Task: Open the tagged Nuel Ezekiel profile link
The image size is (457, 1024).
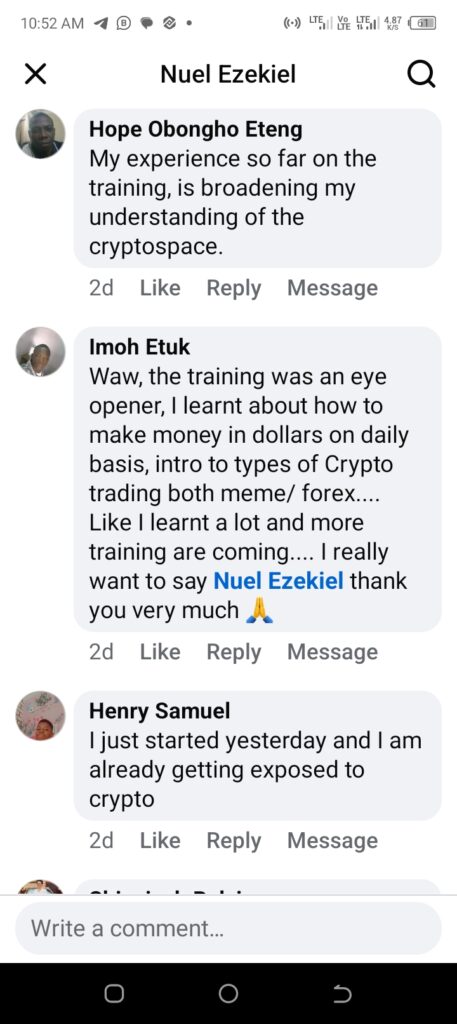Action: pyautogui.click(x=279, y=581)
